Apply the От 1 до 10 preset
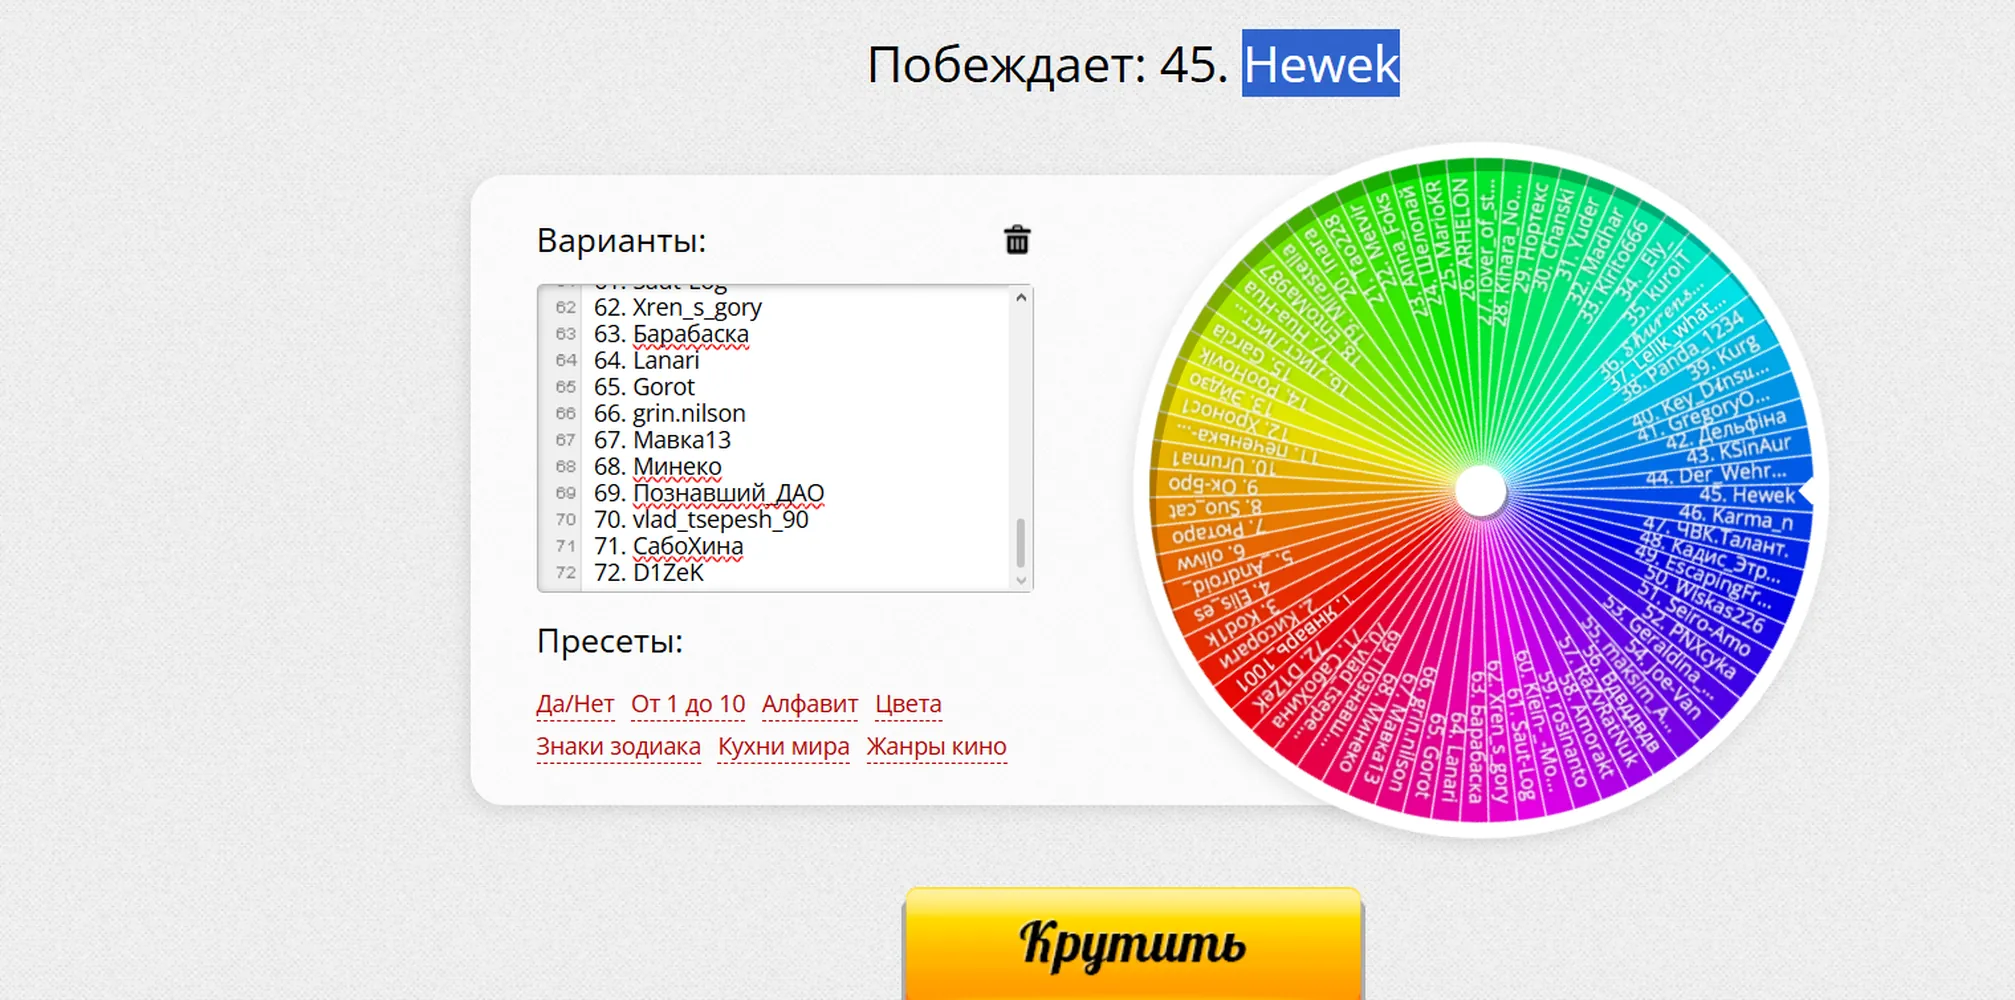Screen dimensions: 2015x1000 pos(688,704)
